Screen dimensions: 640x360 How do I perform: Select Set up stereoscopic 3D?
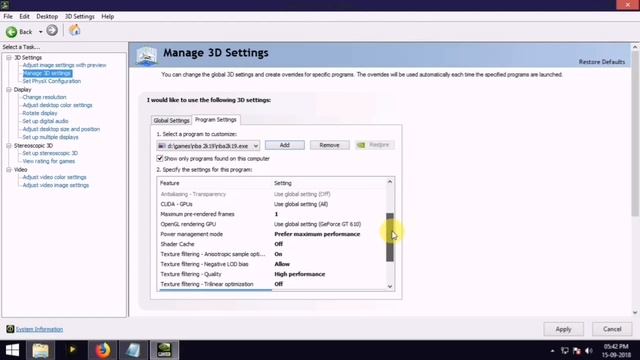pyautogui.click(x=50, y=153)
